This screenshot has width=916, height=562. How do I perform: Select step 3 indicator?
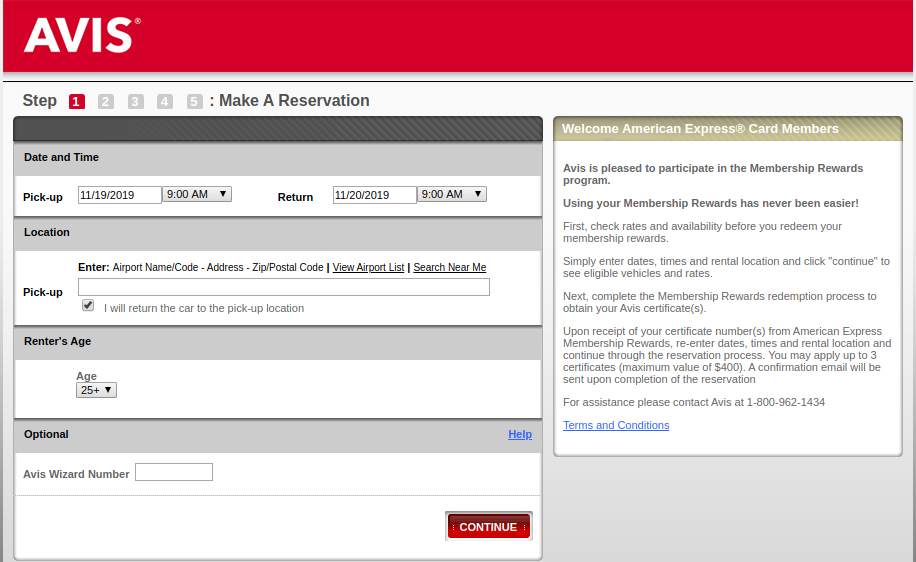coord(136,101)
